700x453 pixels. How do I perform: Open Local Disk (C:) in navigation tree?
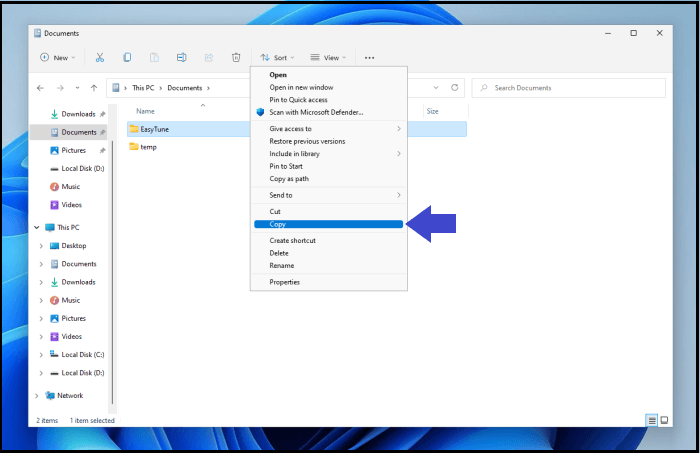tap(84, 354)
